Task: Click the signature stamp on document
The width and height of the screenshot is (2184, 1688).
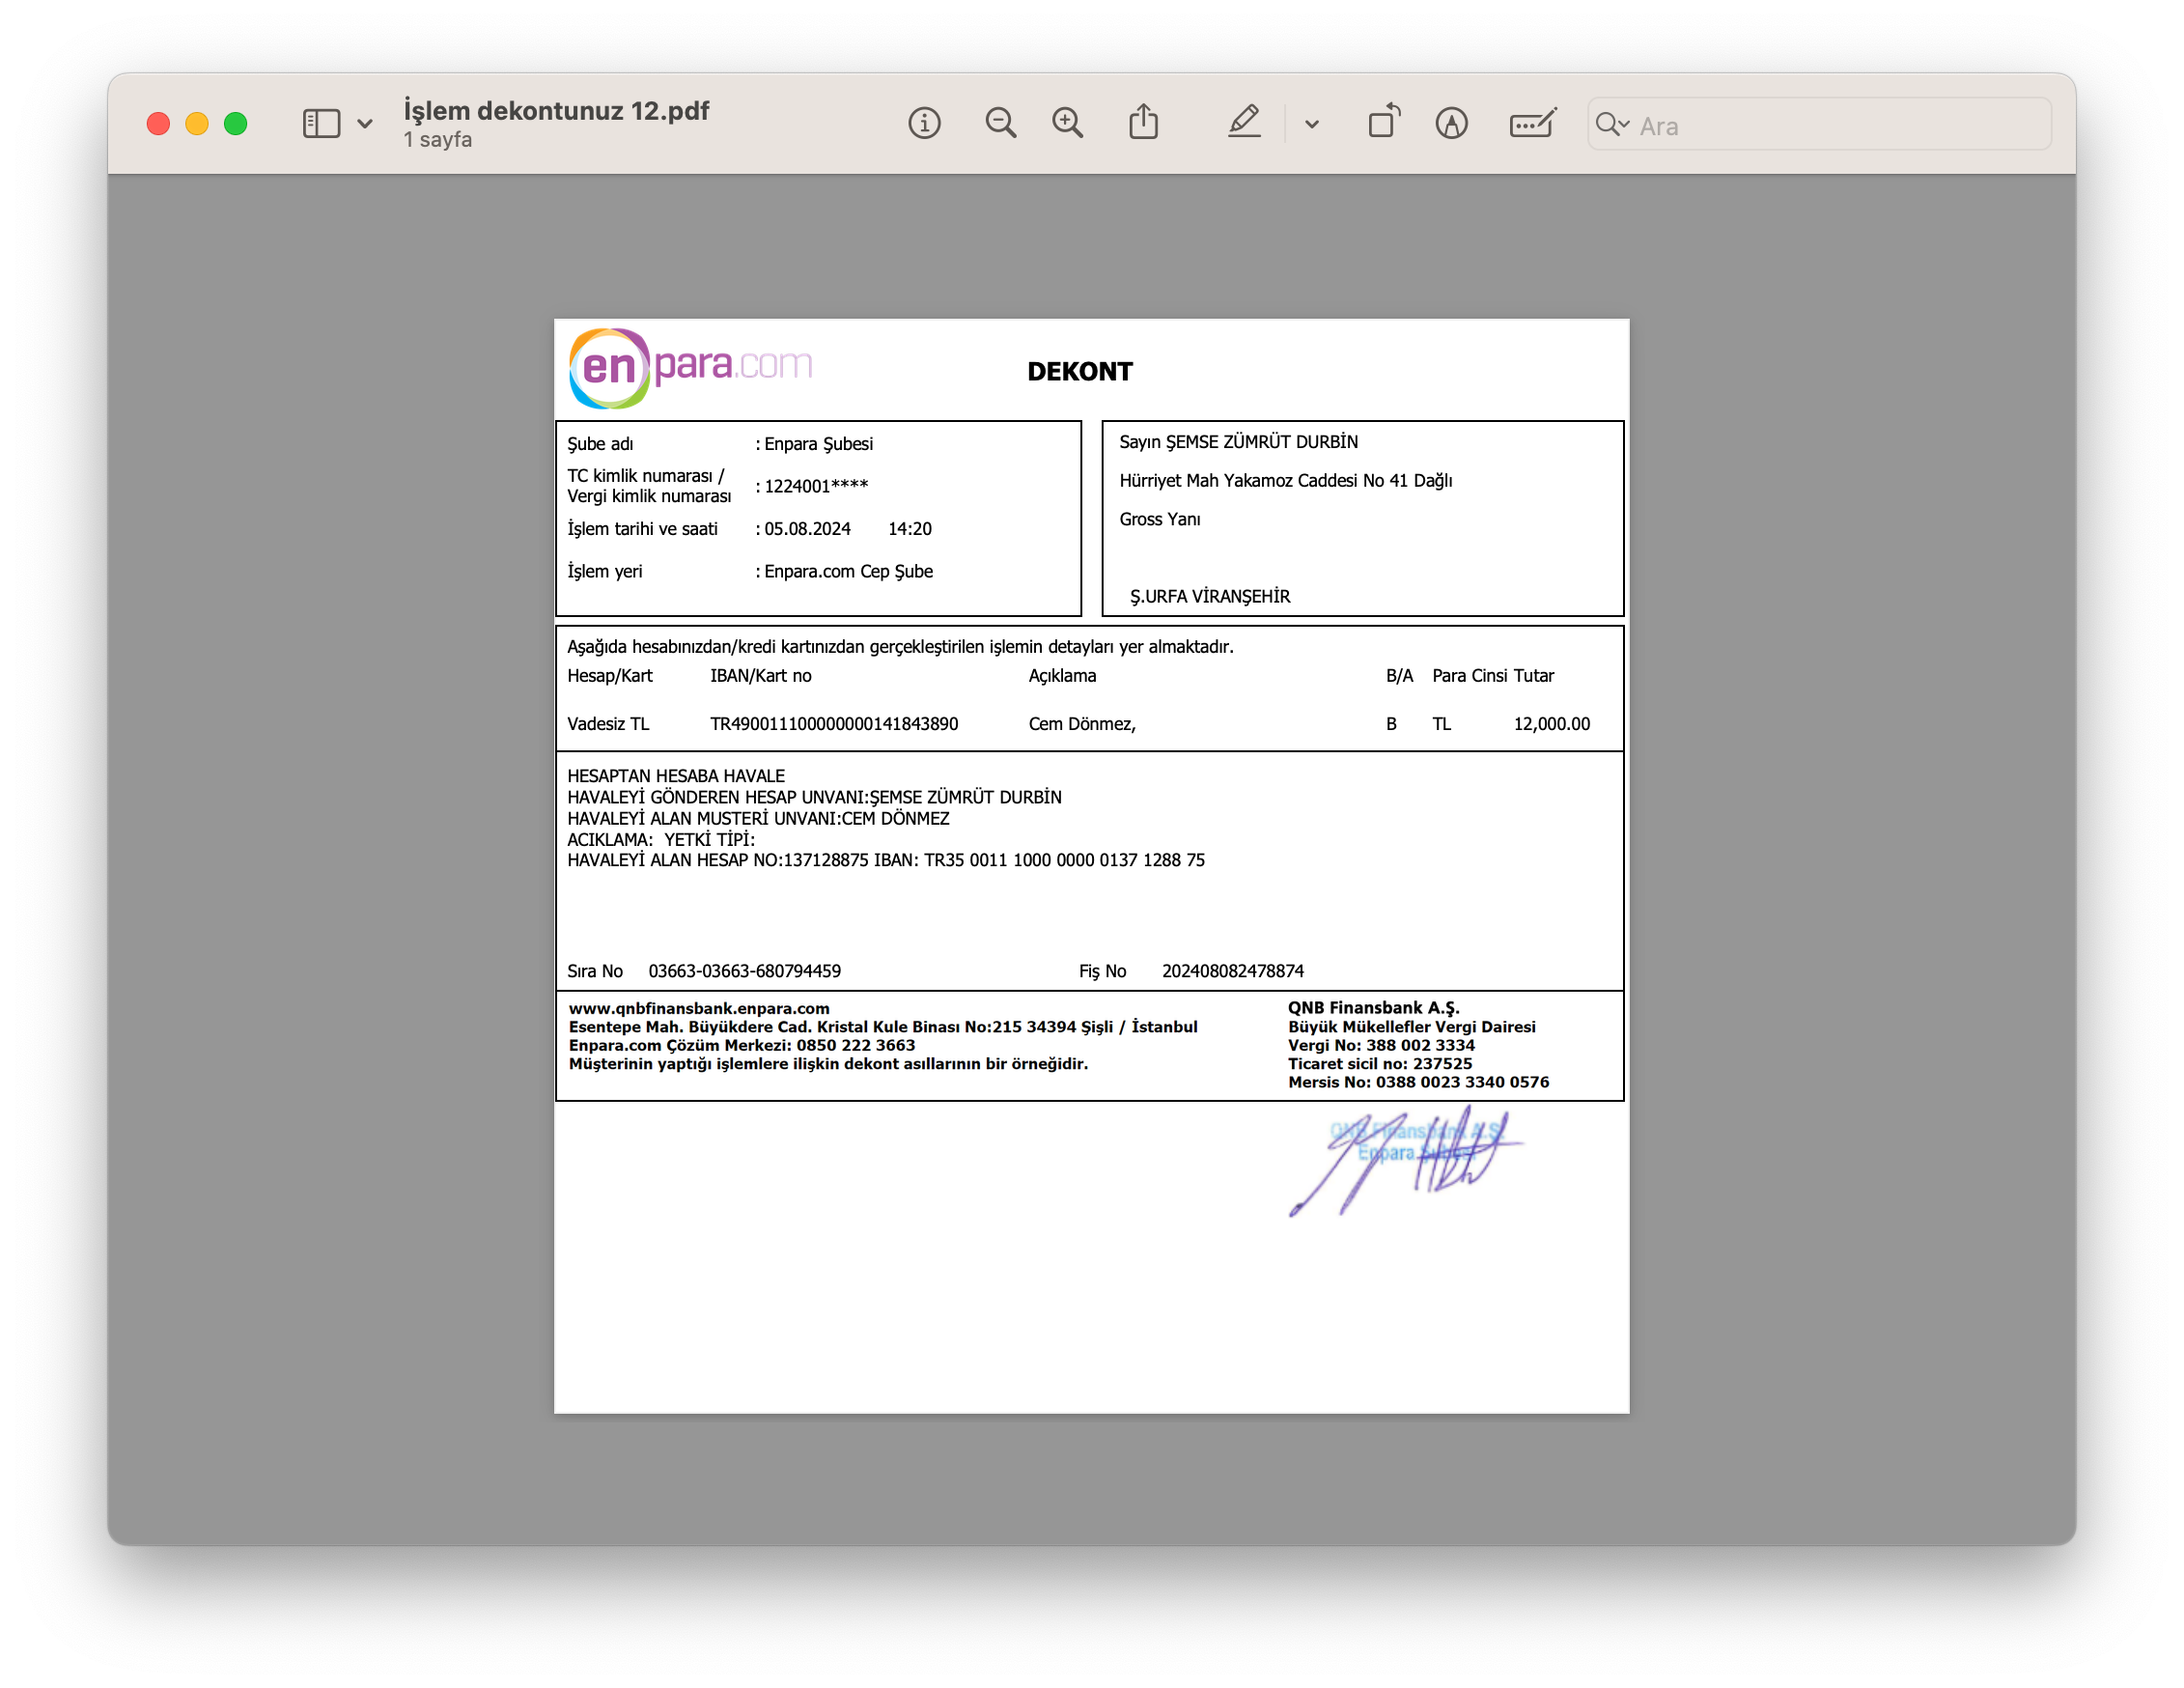Action: click(1405, 1160)
